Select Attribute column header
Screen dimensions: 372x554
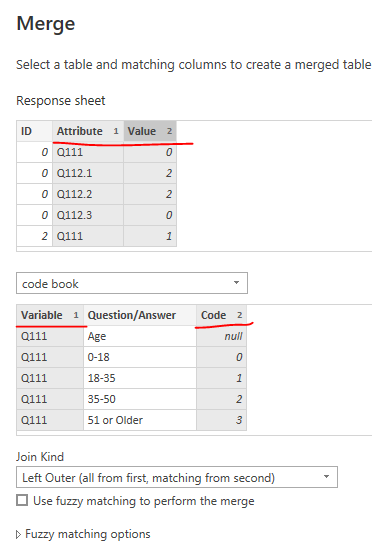(88, 131)
